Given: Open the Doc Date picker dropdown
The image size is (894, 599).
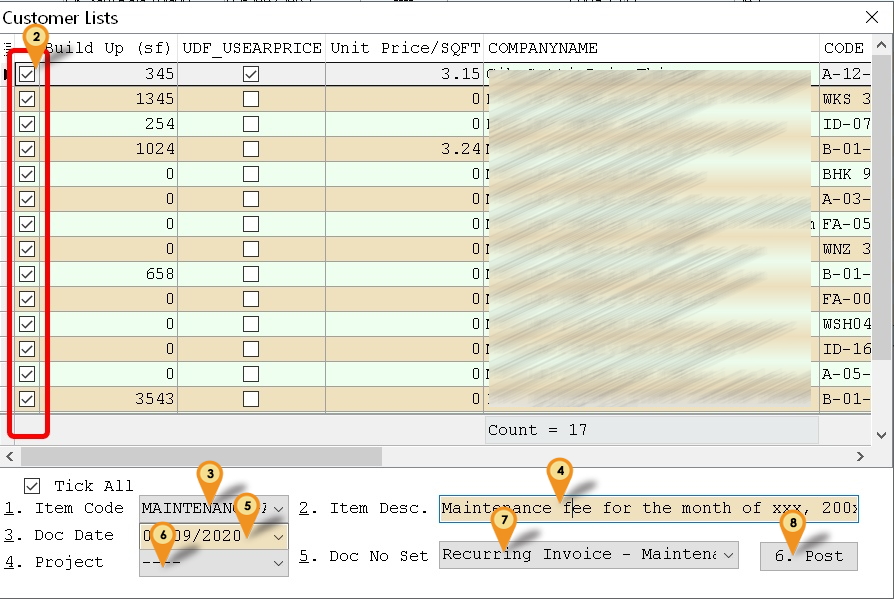Looking at the screenshot, I should (277, 536).
